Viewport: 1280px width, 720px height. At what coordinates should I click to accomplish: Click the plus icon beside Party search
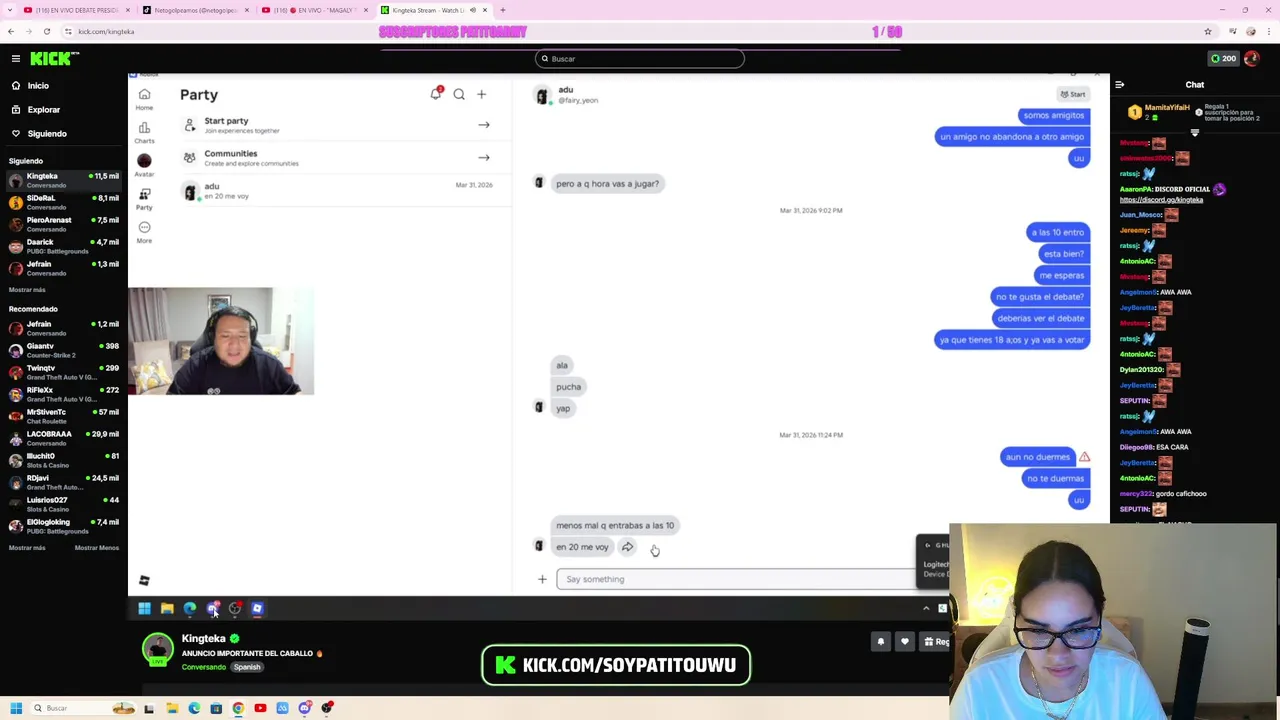[481, 95]
